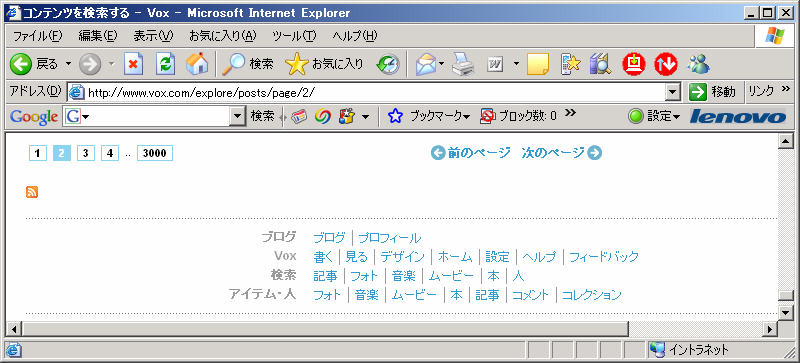Click the Stop icon with red X
The image size is (800, 363).
coord(134,64)
